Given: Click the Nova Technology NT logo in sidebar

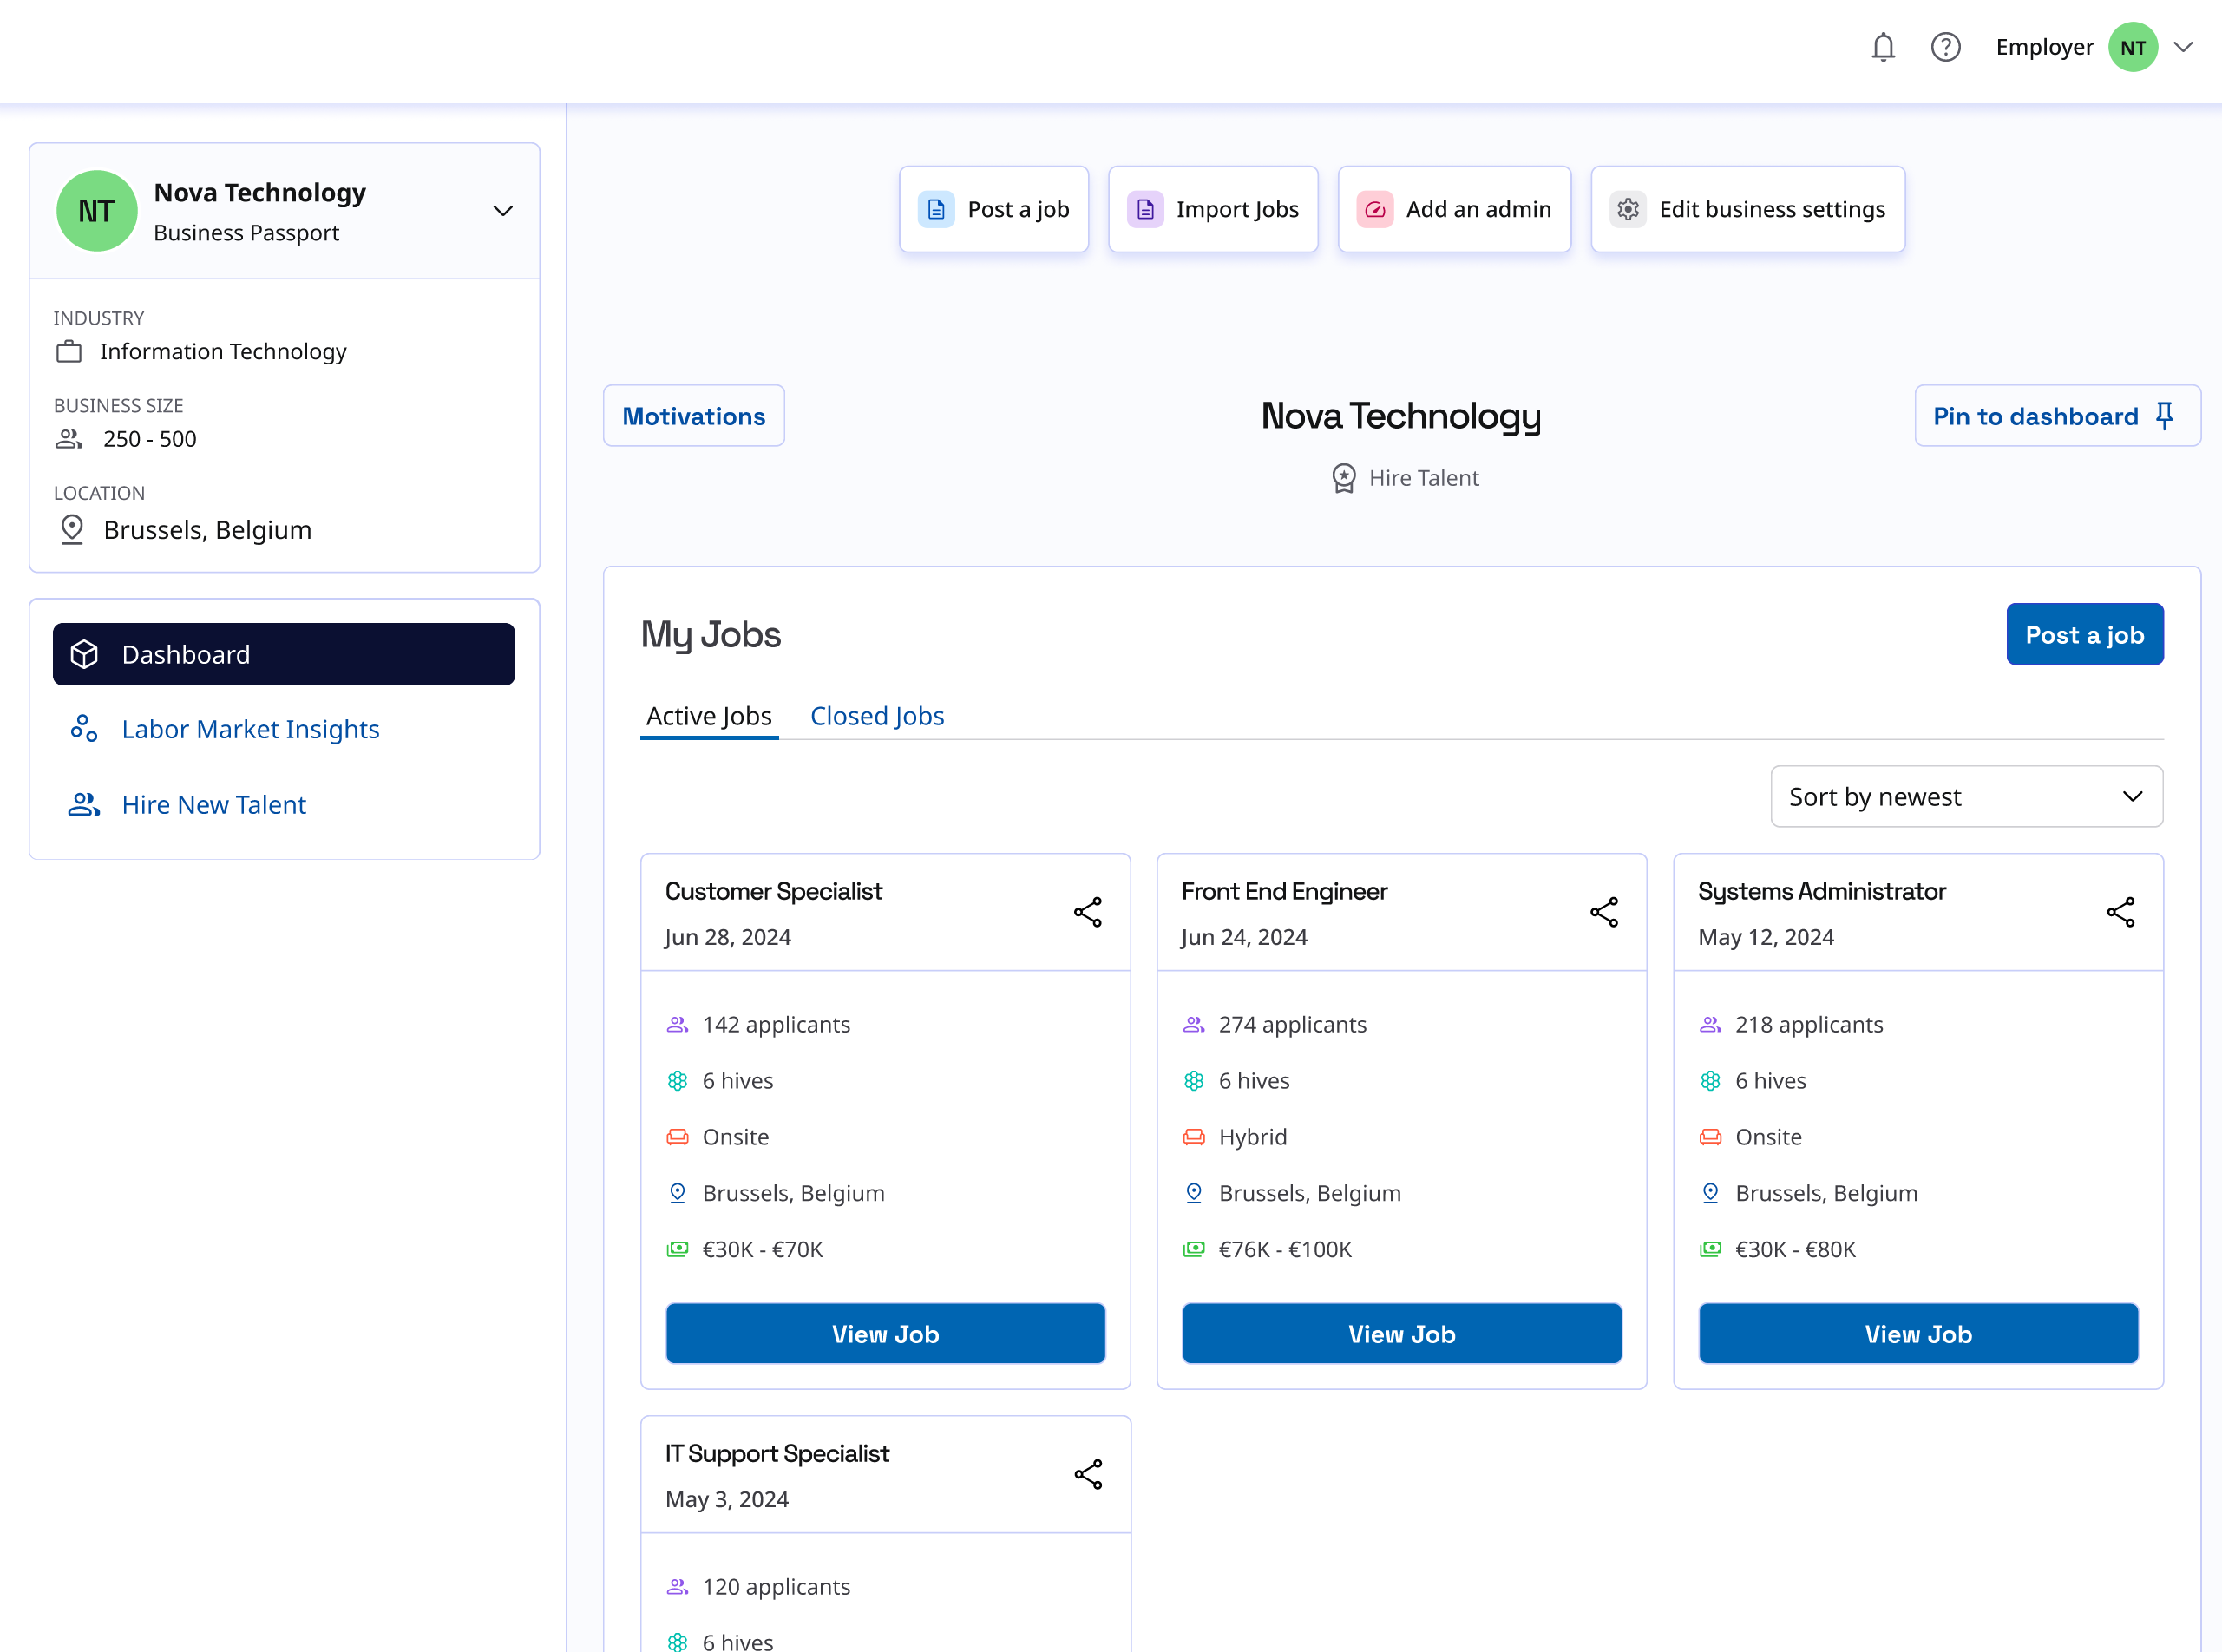Looking at the screenshot, I should click(x=96, y=211).
